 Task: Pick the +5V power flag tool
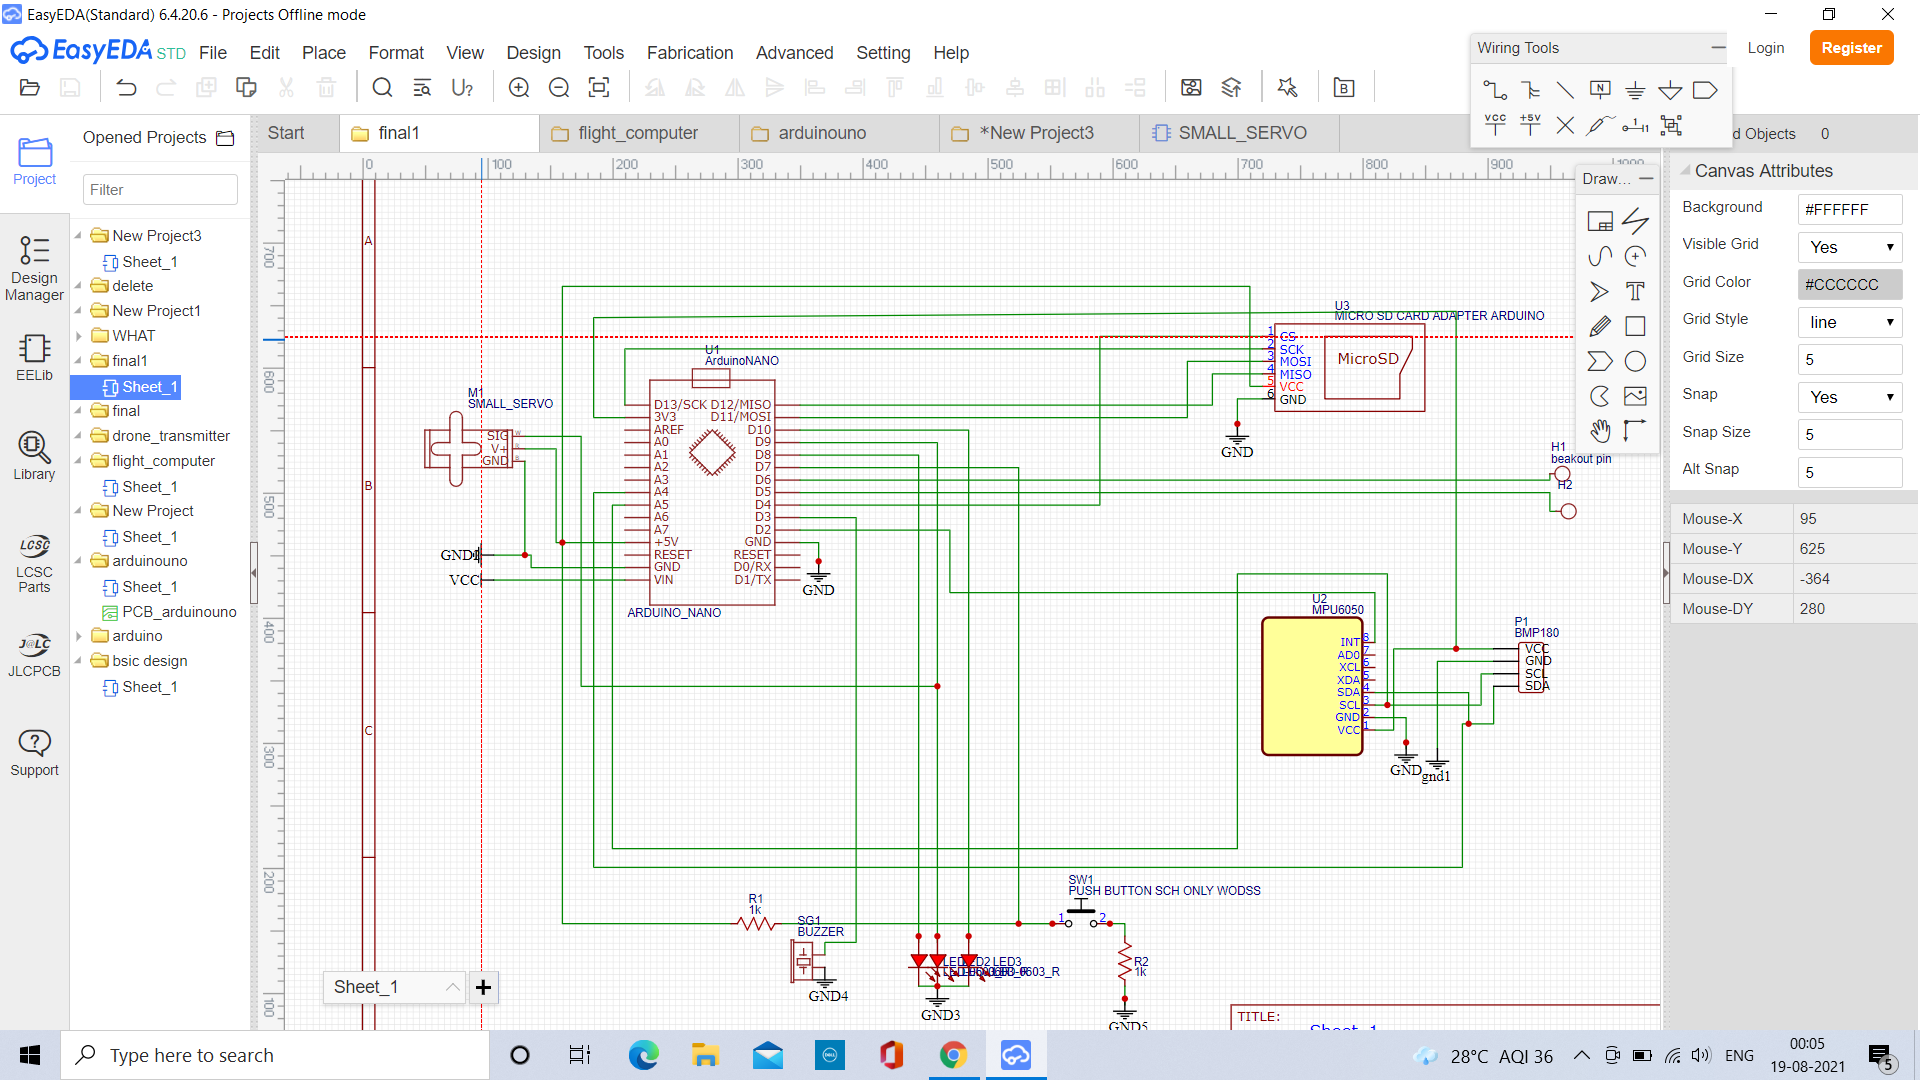tap(1530, 124)
